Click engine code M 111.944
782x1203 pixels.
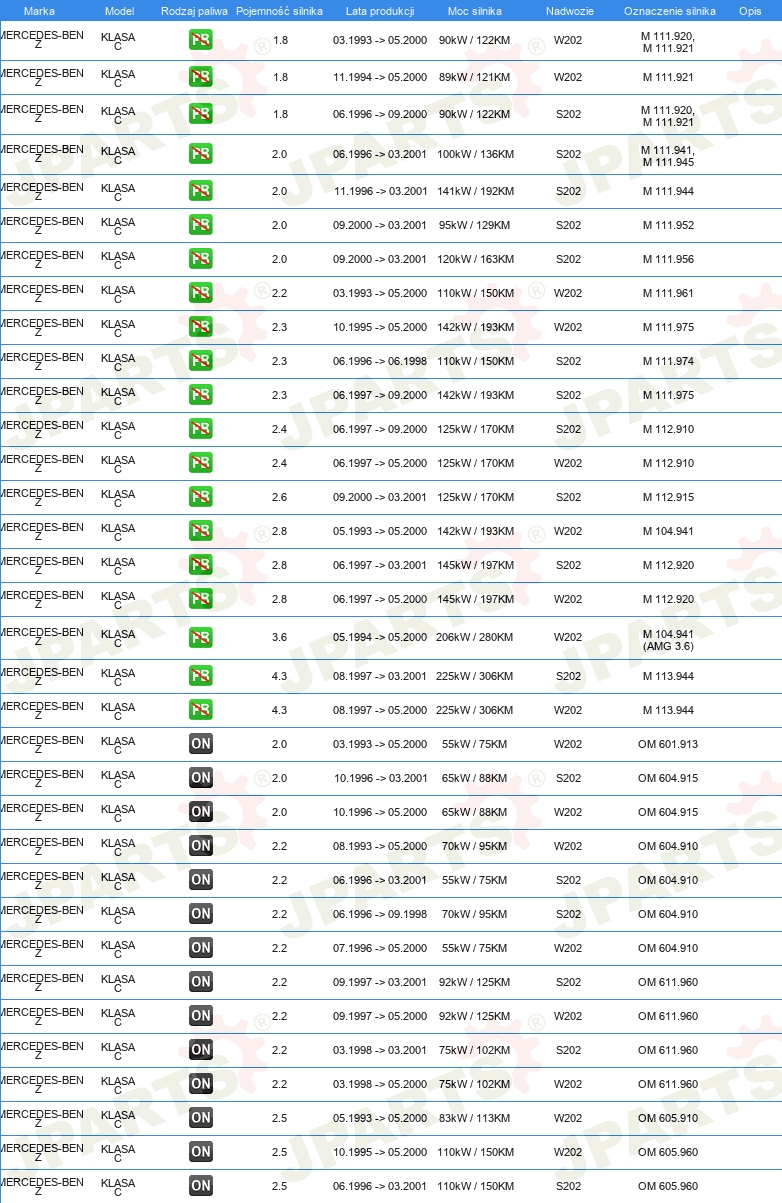tap(668, 191)
